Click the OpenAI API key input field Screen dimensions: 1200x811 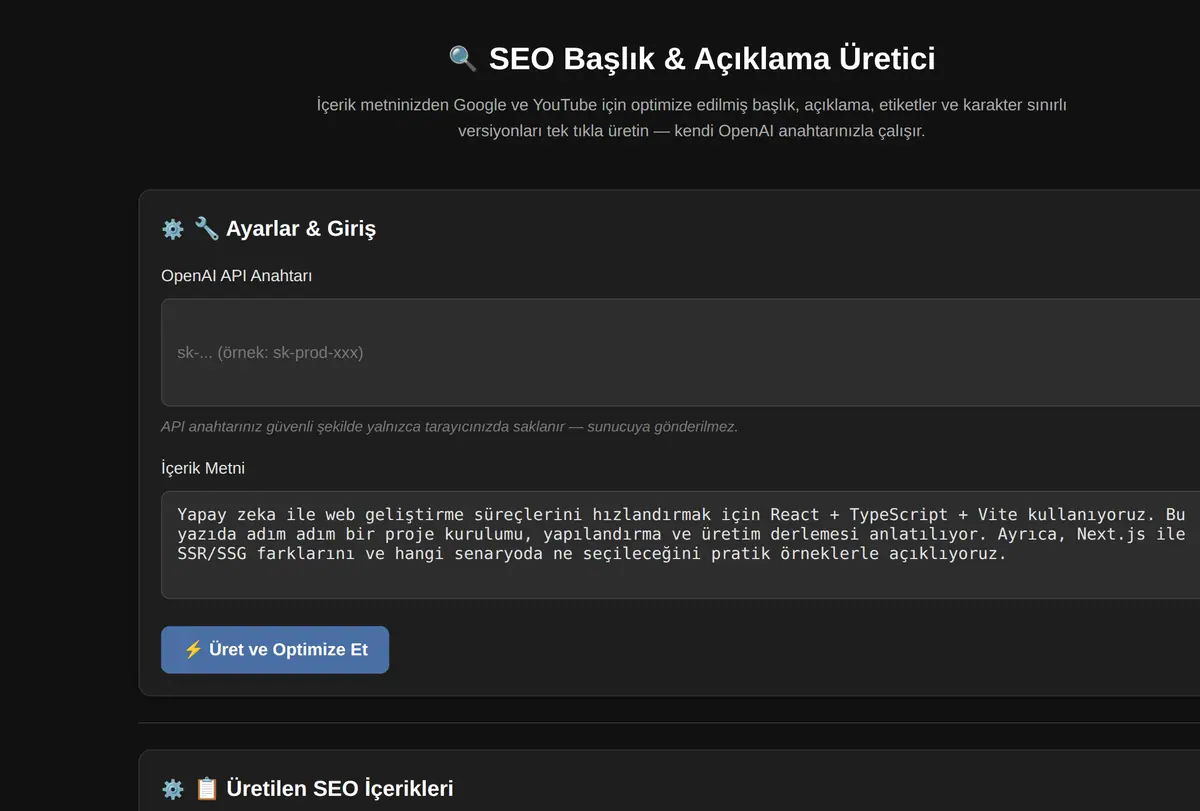tap(680, 352)
